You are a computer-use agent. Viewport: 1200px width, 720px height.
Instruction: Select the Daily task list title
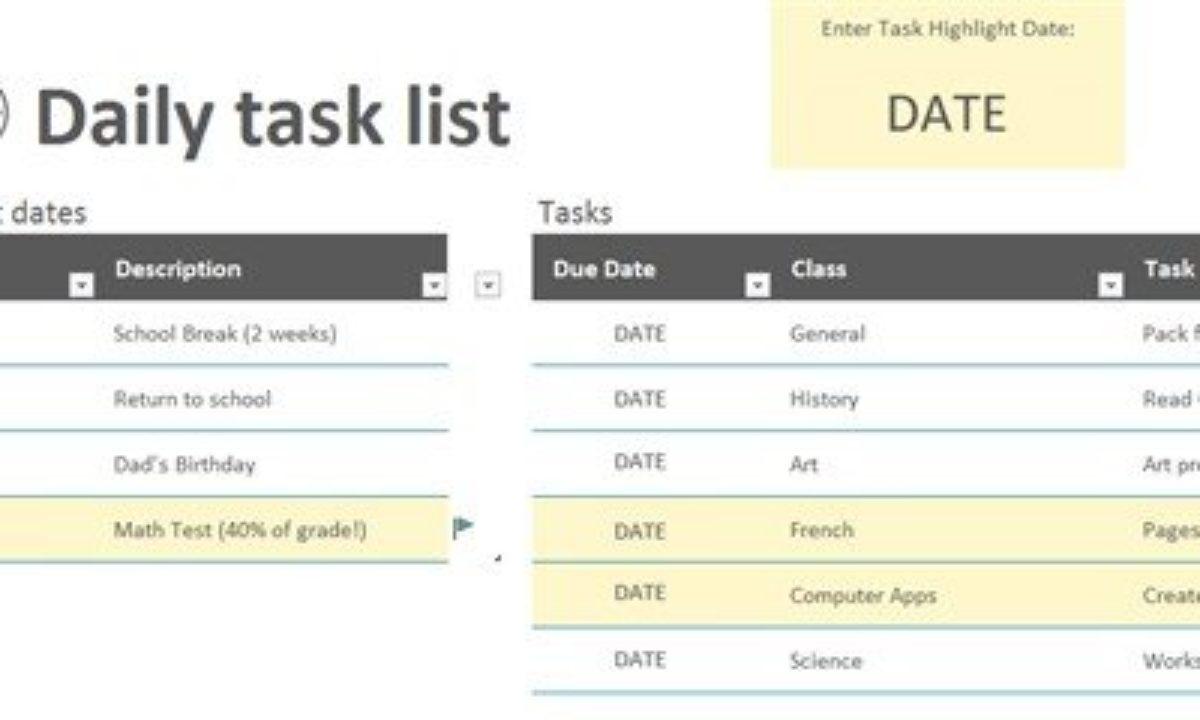tap(273, 116)
